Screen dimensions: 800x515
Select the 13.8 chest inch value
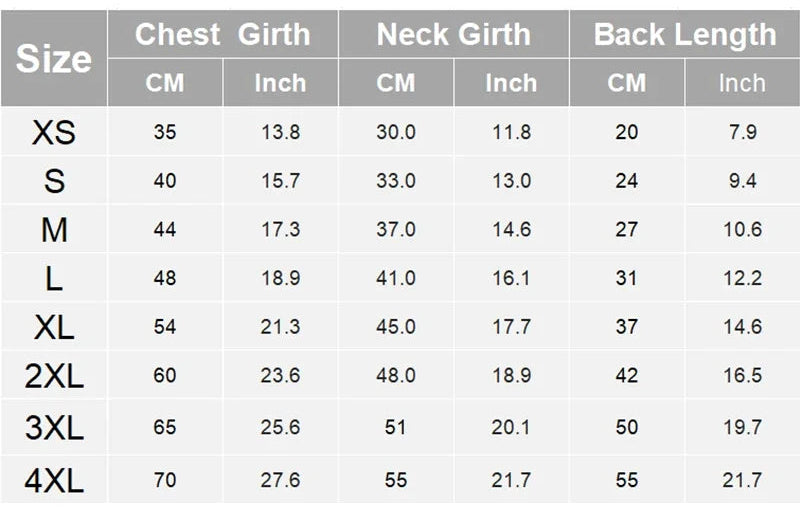tap(280, 132)
